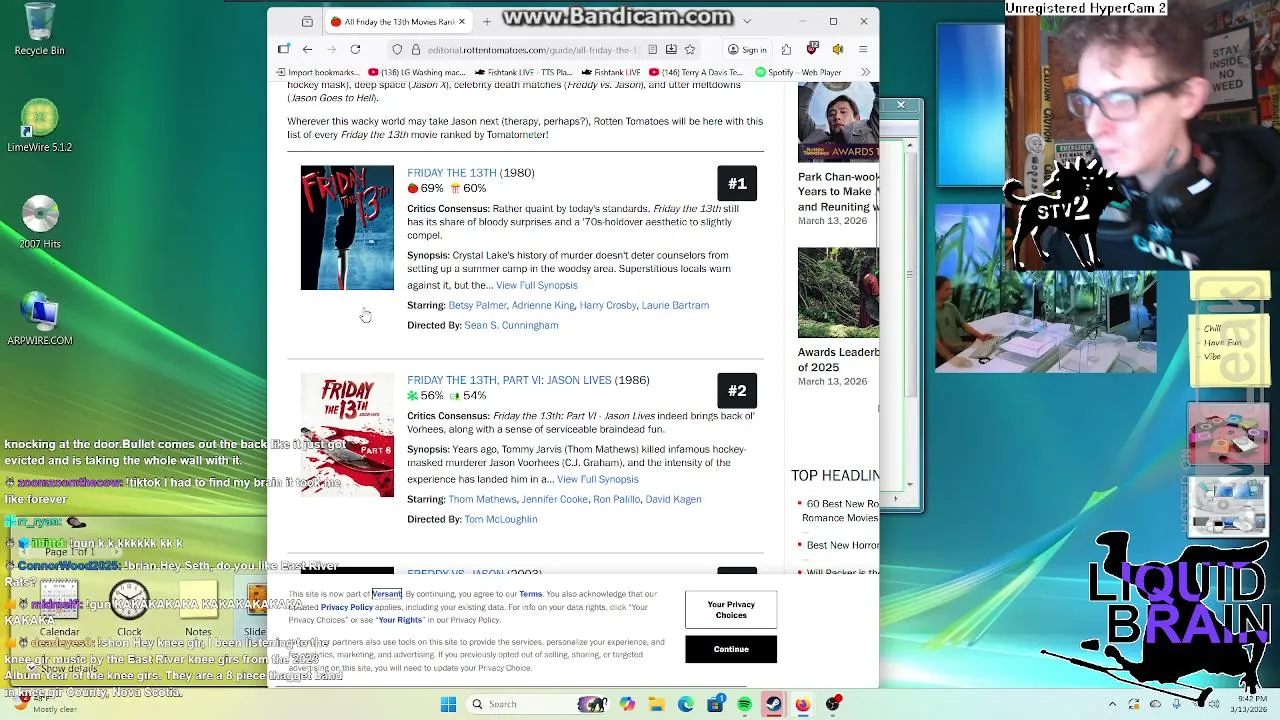
Task: Open Thom Mathews actor link
Action: coord(482,499)
